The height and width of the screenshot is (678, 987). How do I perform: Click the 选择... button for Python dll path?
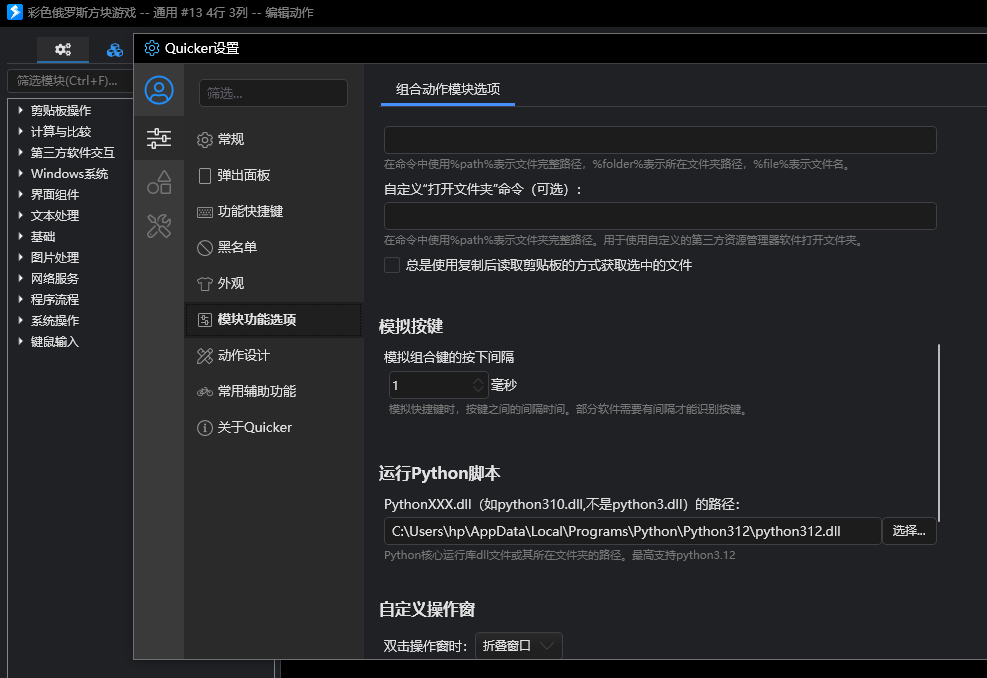pos(909,531)
